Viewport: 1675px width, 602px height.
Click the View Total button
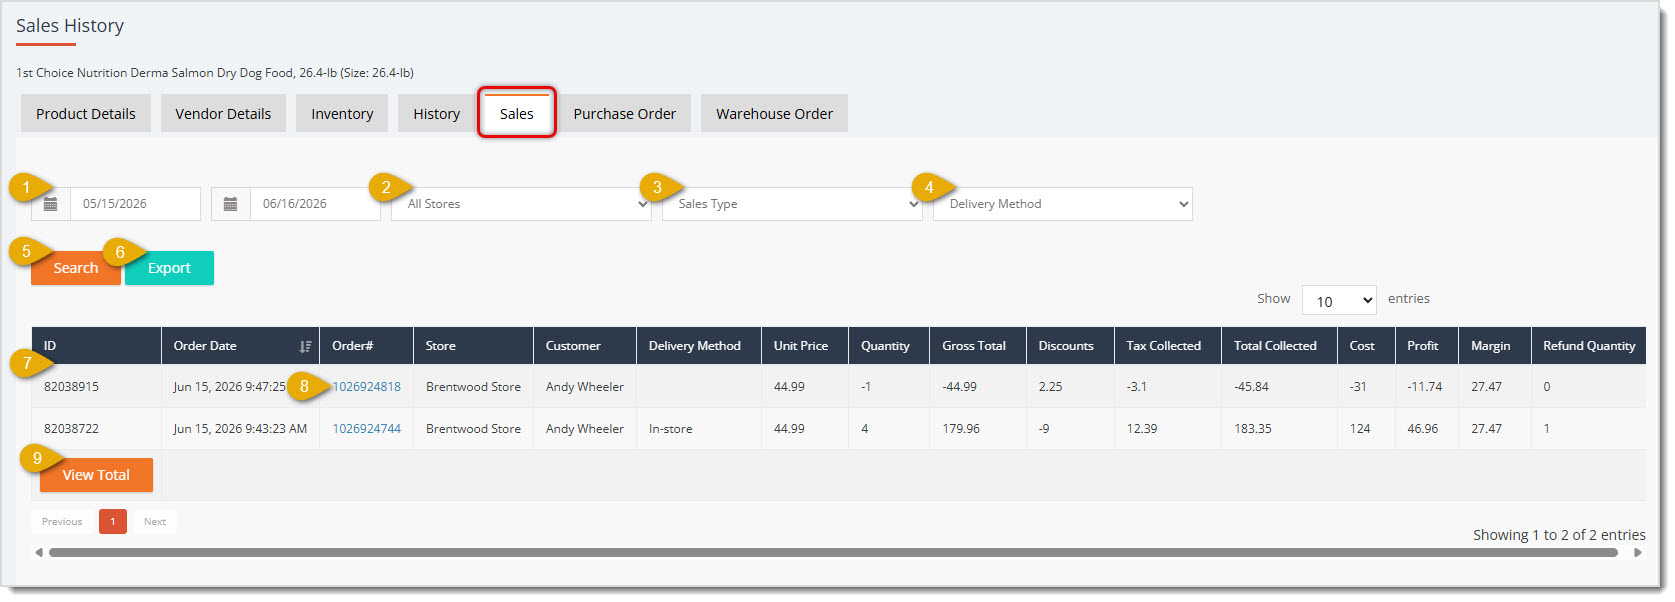click(x=96, y=475)
